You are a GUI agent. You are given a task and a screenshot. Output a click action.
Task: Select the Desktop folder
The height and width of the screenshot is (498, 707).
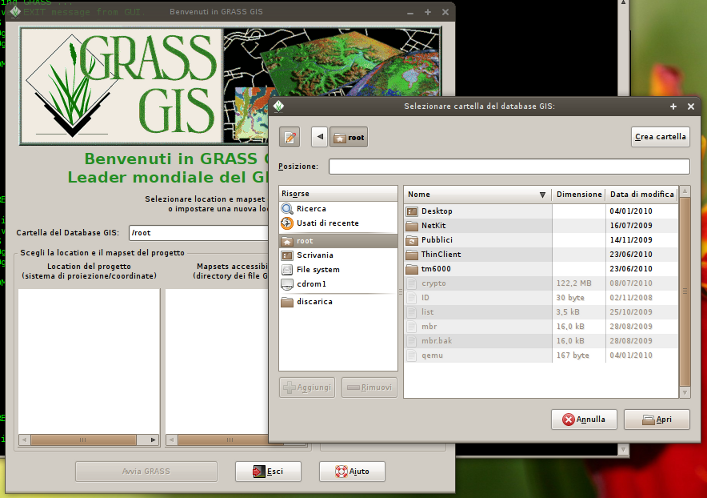(x=541, y=211)
